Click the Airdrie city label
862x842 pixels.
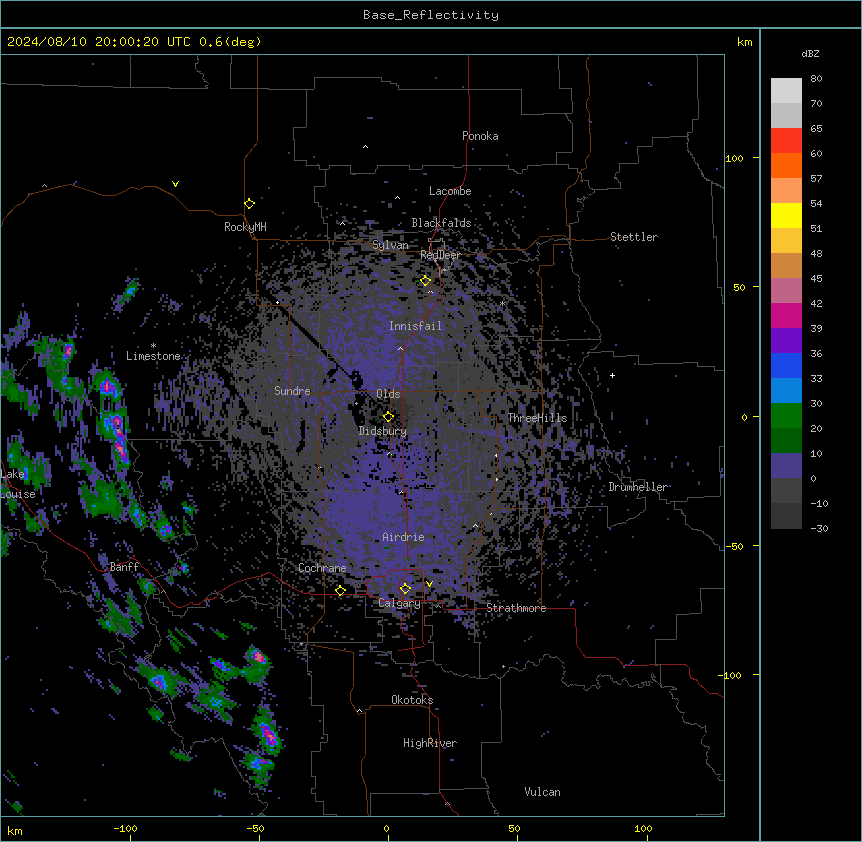404,537
